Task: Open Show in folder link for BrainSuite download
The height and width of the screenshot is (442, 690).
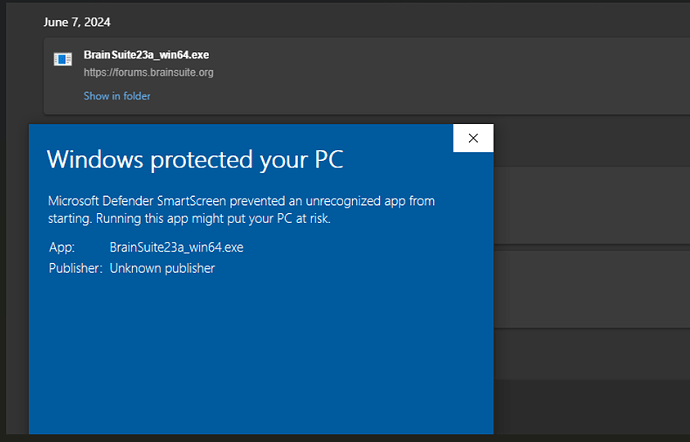Action: (117, 96)
